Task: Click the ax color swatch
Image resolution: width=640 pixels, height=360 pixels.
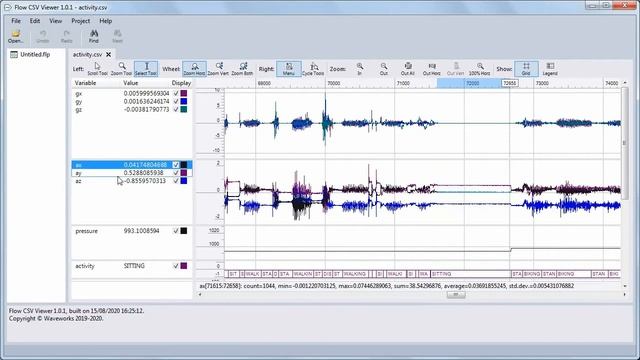Action: pyautogui.click(x=184, y=164)
